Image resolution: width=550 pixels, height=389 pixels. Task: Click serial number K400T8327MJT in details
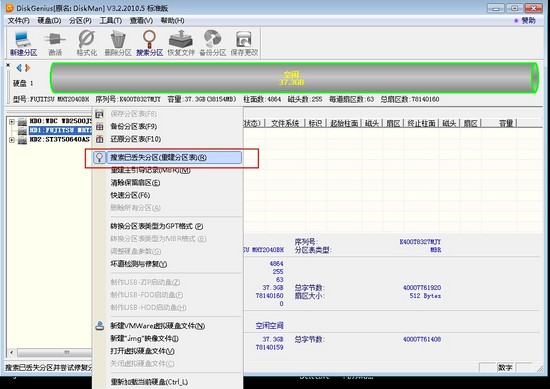click(x=420, y=242)
